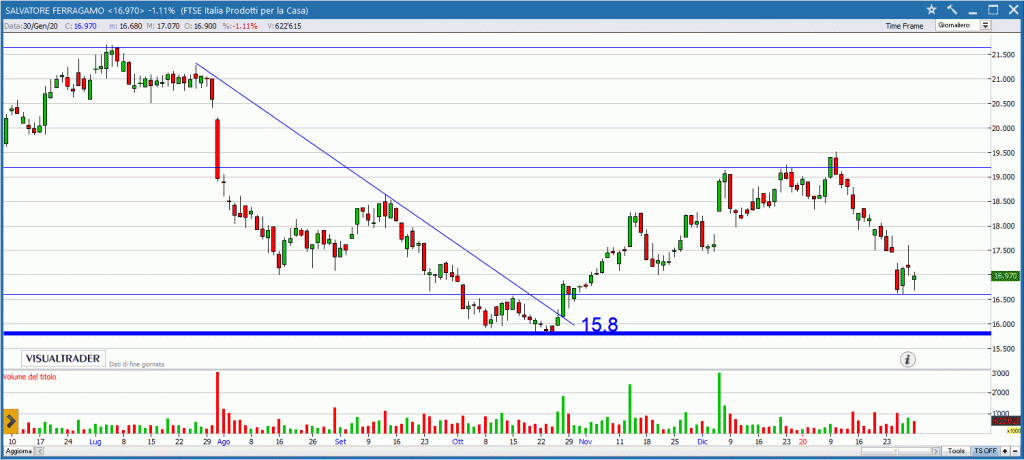1024x460 pixels.
Task: Maximize the chart window
Action: (993, 9)
